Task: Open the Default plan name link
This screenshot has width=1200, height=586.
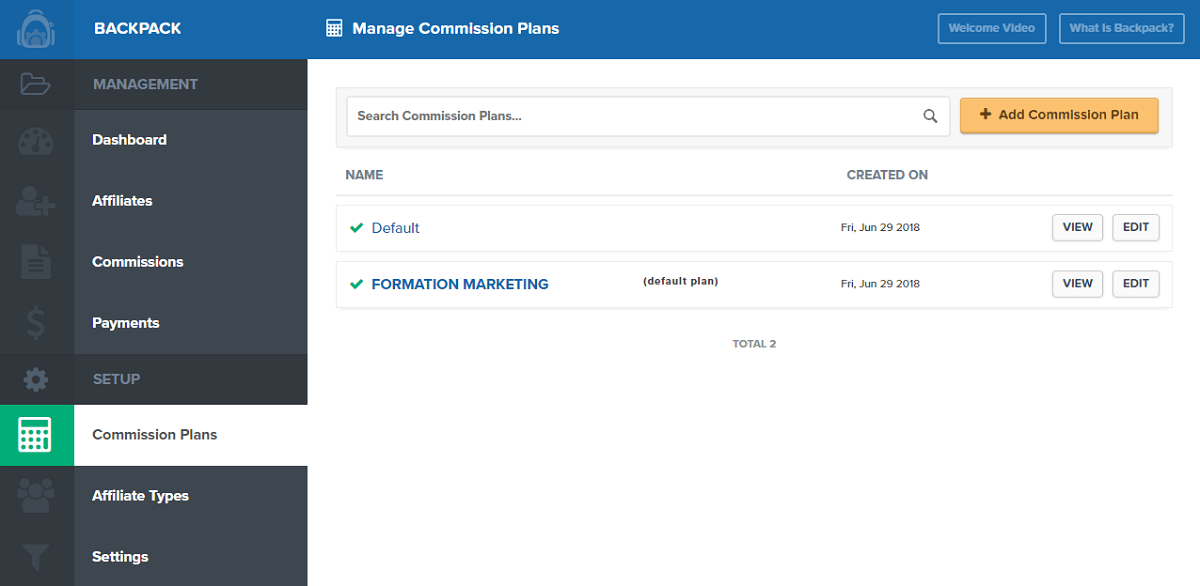Action: pos(395,228)
